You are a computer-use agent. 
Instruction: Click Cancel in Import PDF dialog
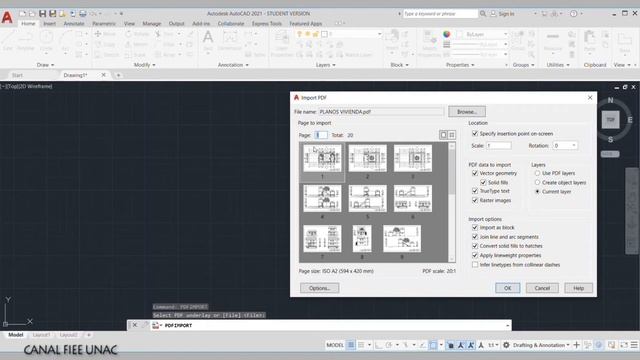click(x=542, y=288)
